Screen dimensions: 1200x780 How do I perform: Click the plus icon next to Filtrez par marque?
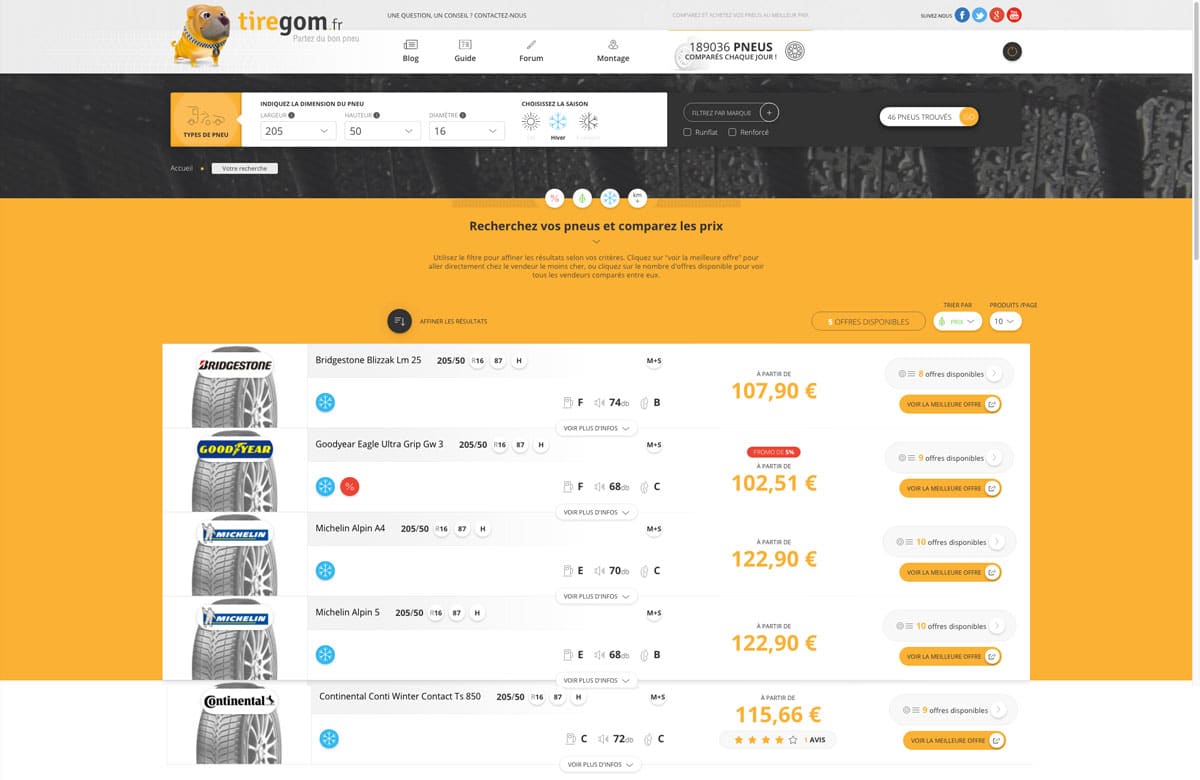(x=769, y=113)
